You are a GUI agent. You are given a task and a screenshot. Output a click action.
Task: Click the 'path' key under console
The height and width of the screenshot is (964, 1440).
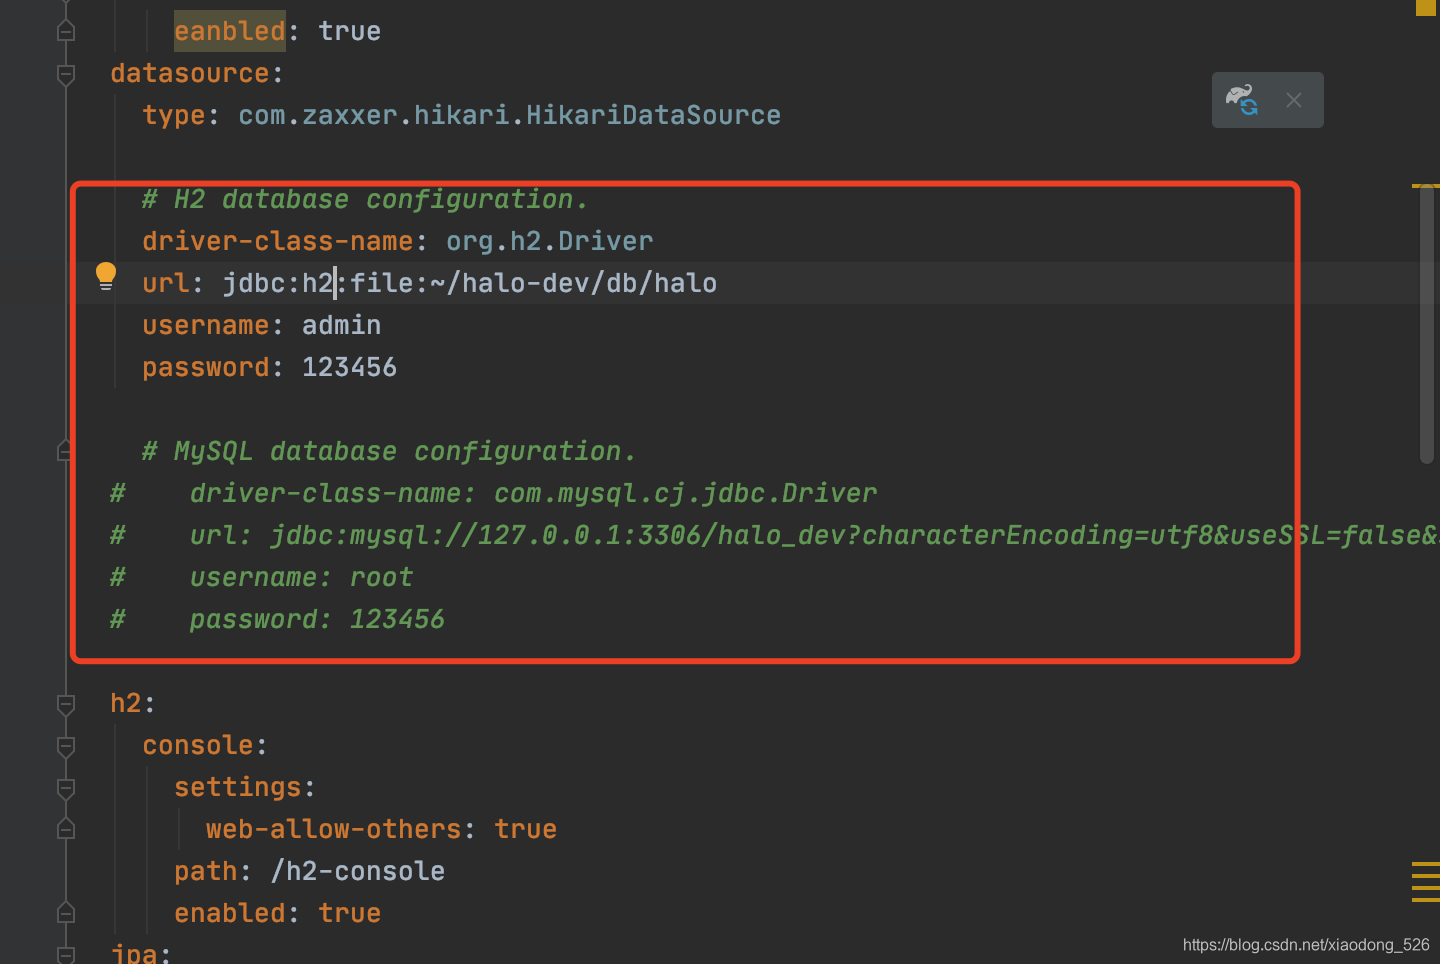(206, 871)
